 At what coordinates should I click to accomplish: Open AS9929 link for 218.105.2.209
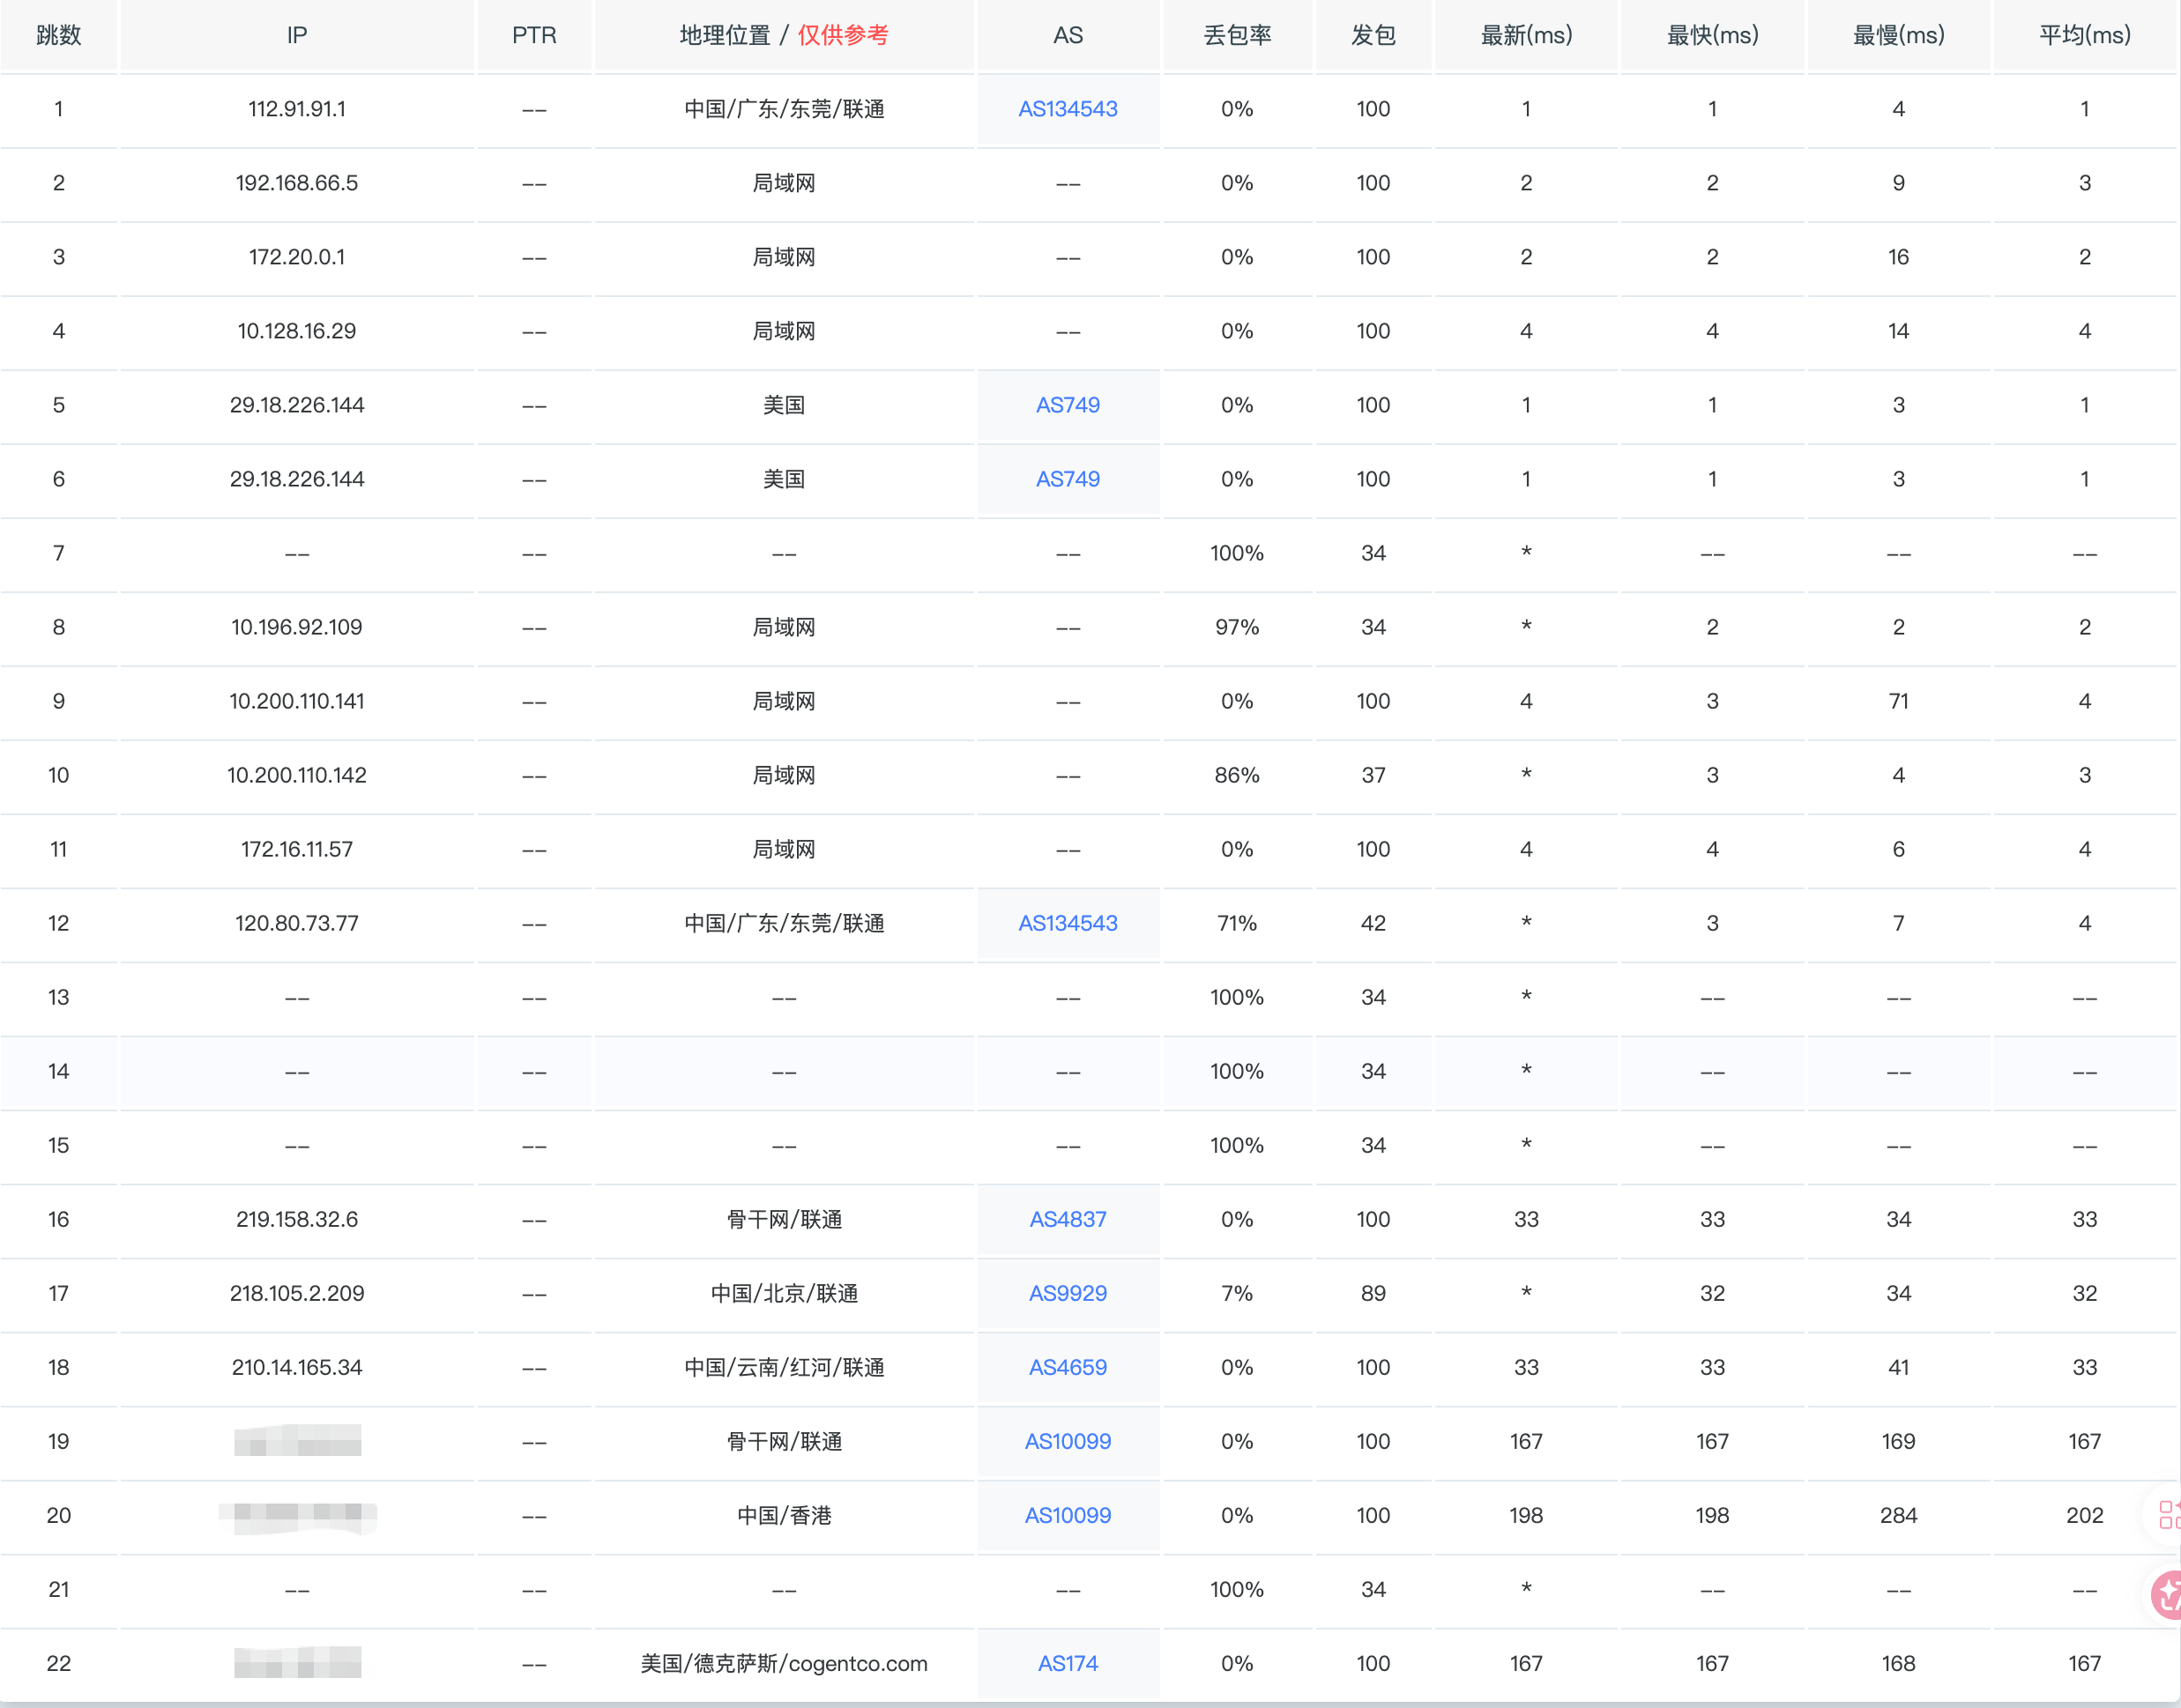[x=1067, y=1293]
